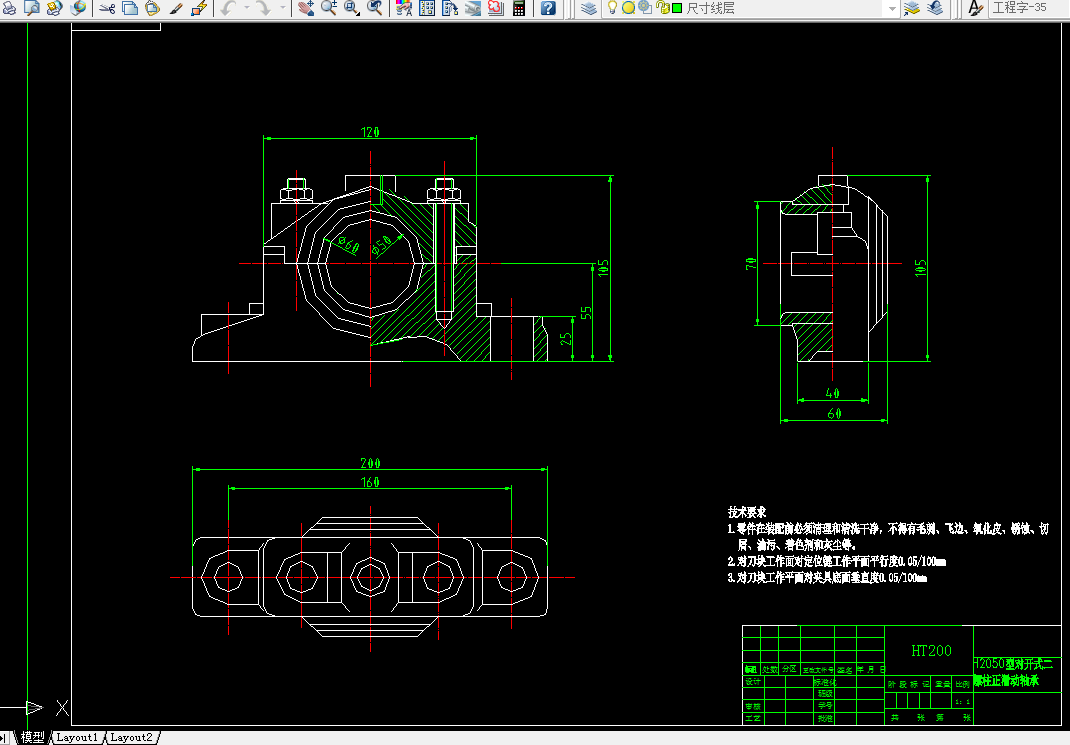Click the Undo arrow
The height and width of the screenshot is (745, 1070).
tap(229, 8)
